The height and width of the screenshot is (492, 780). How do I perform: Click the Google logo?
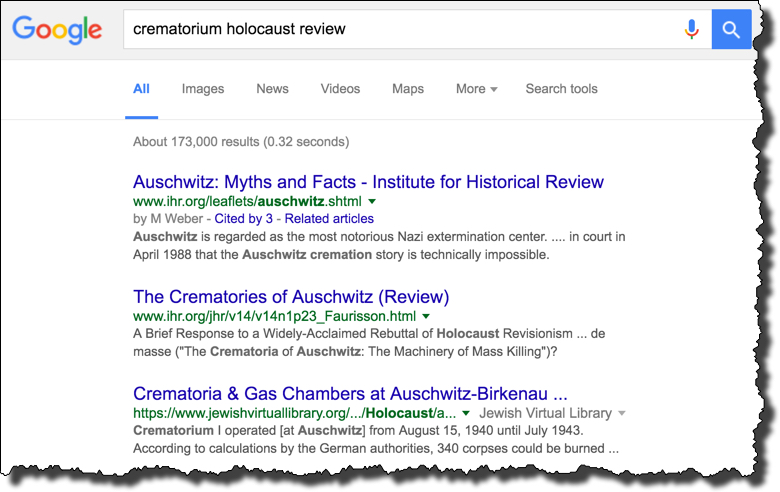(58, 29)
